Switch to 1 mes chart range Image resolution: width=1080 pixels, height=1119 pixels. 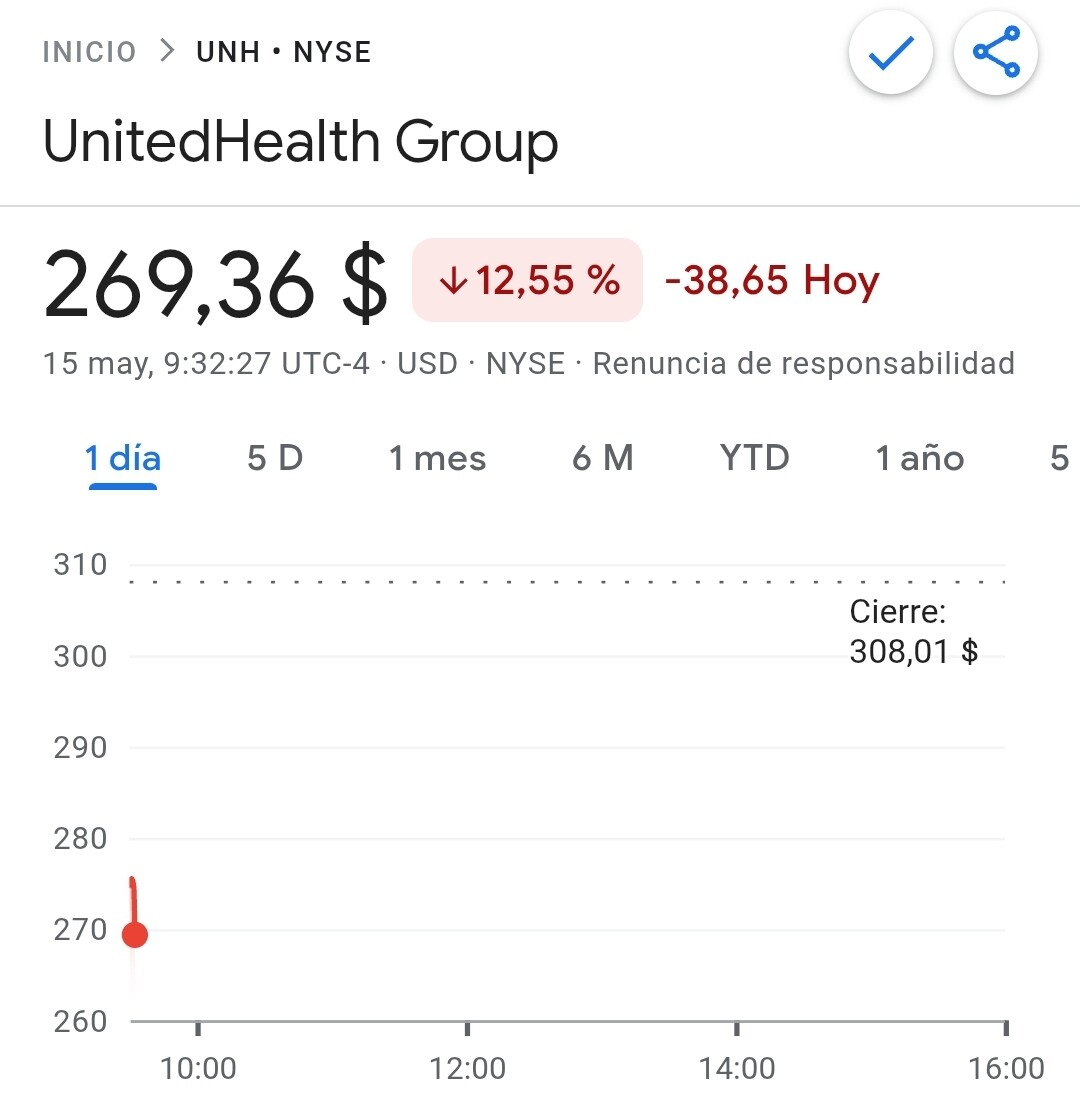point(437,458)
